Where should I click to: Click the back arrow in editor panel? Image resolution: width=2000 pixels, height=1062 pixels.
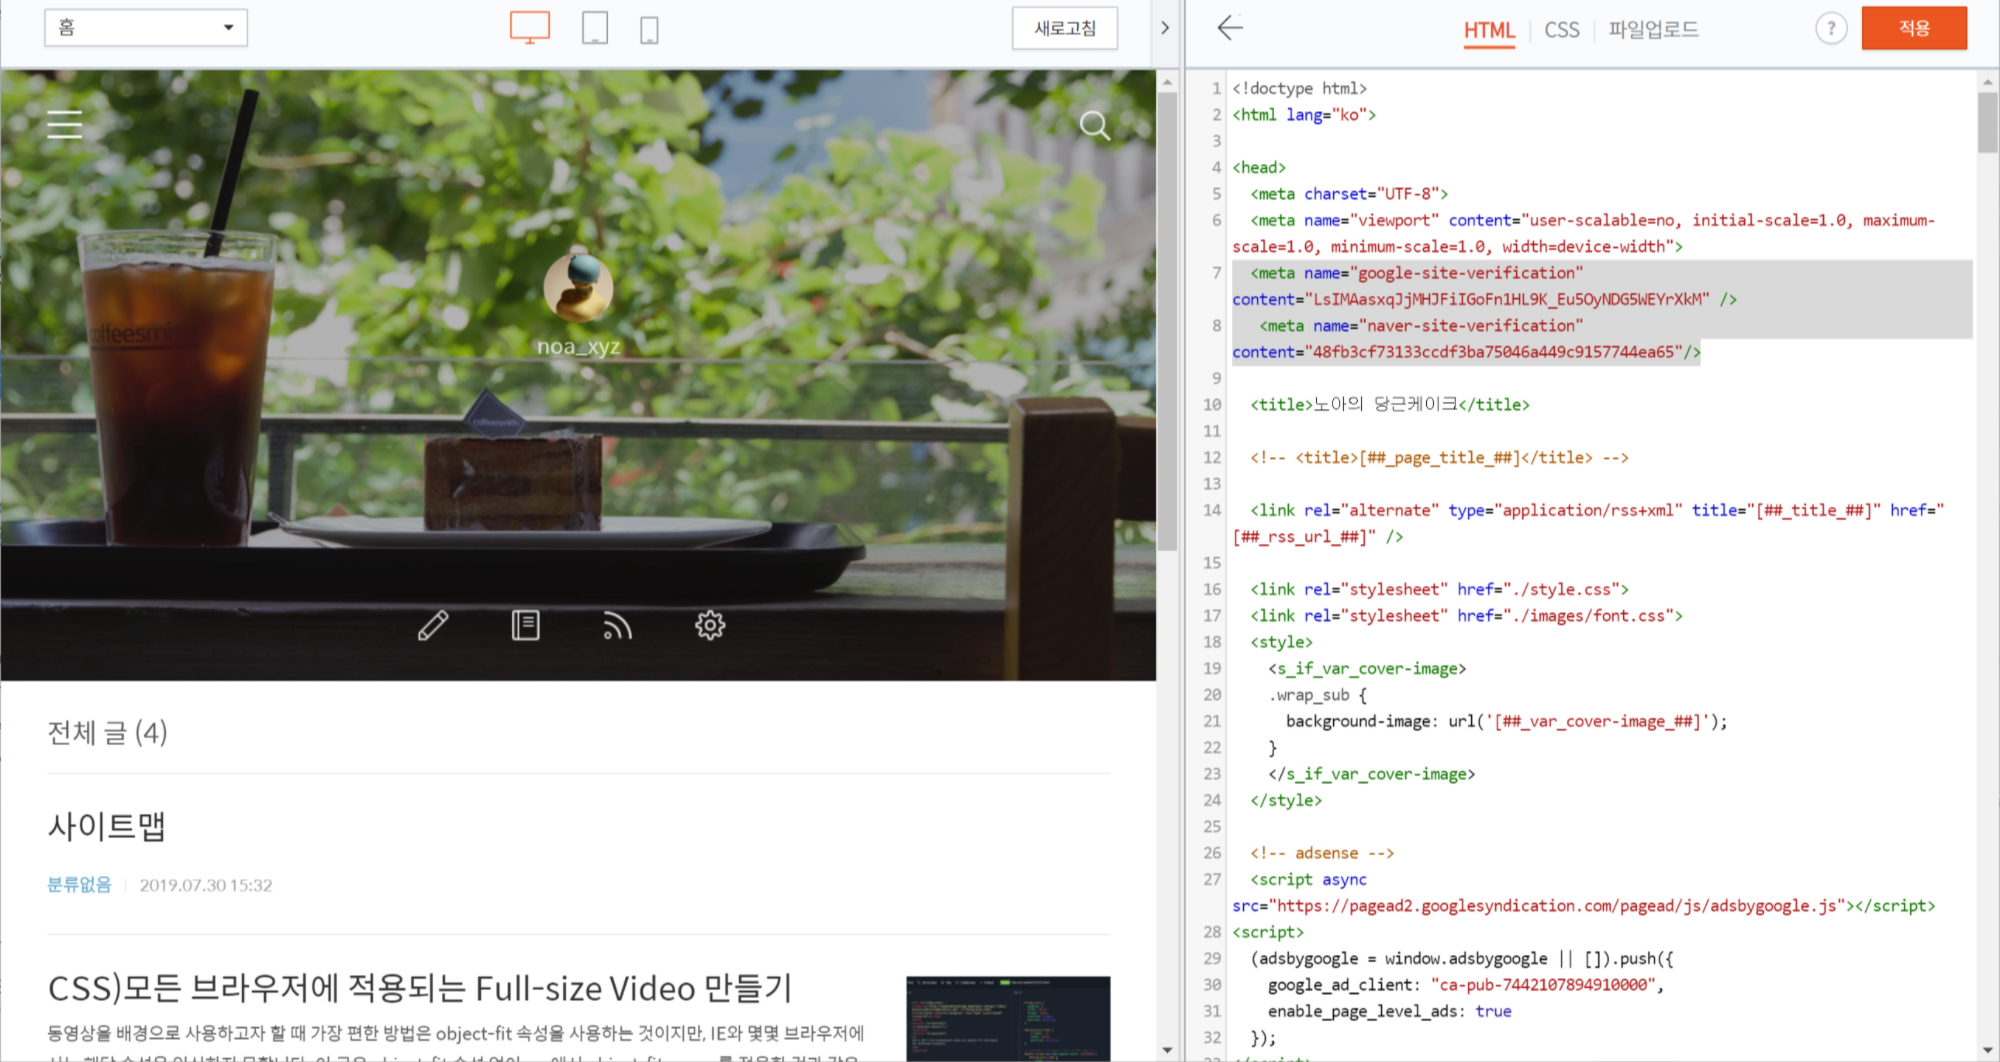point(1230,28)
